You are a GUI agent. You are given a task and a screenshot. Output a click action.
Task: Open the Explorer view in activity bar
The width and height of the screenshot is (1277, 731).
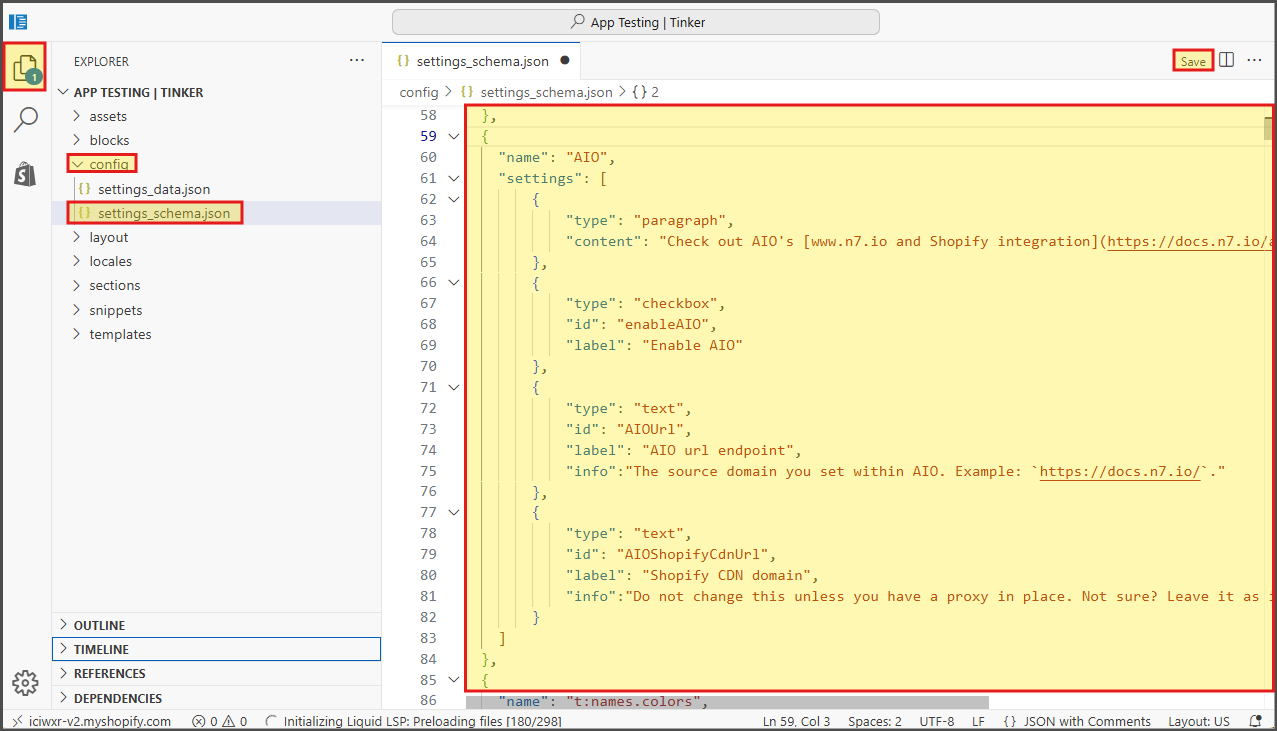25,67
